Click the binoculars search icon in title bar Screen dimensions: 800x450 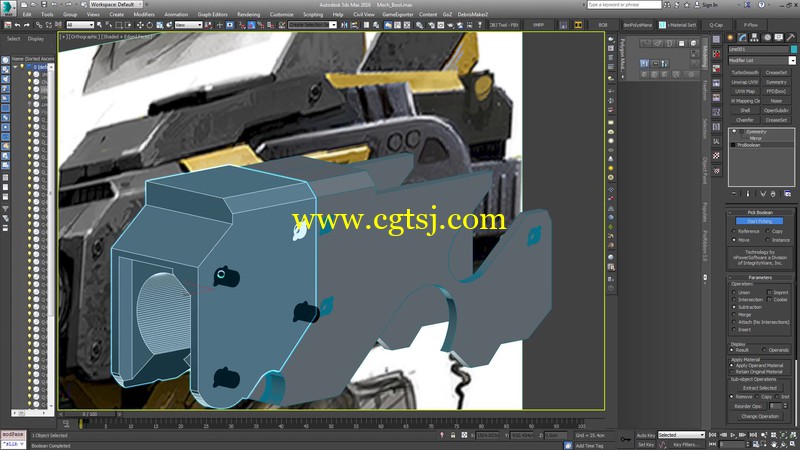(x=667, y=5)
